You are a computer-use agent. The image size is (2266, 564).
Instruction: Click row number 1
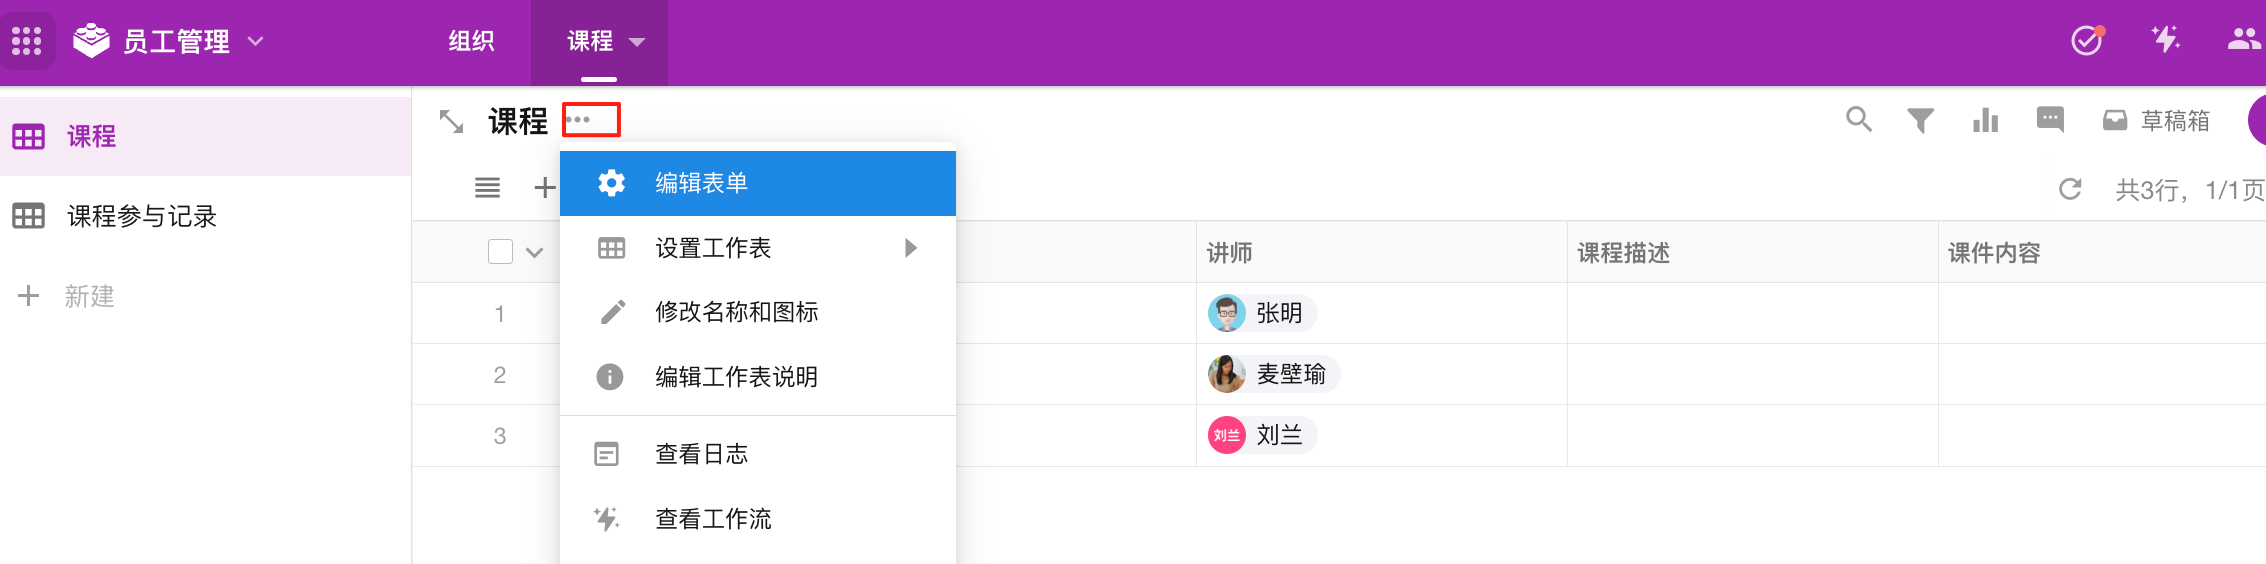500,314
